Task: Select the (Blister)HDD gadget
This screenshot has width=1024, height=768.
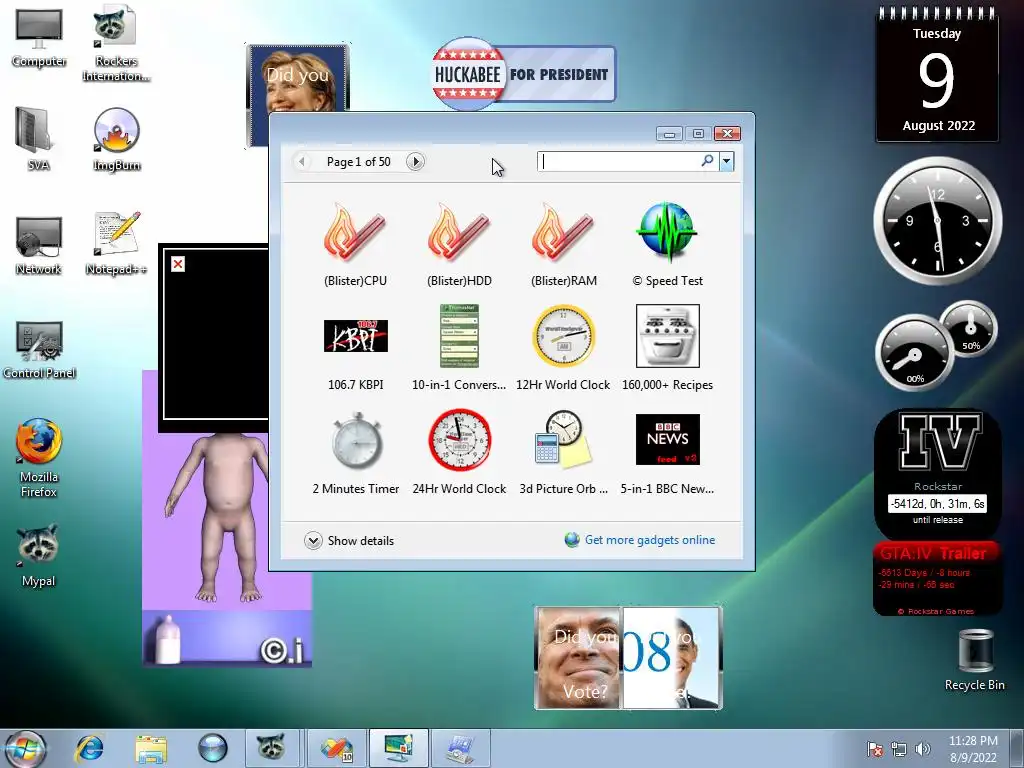Action: [459, 245]
